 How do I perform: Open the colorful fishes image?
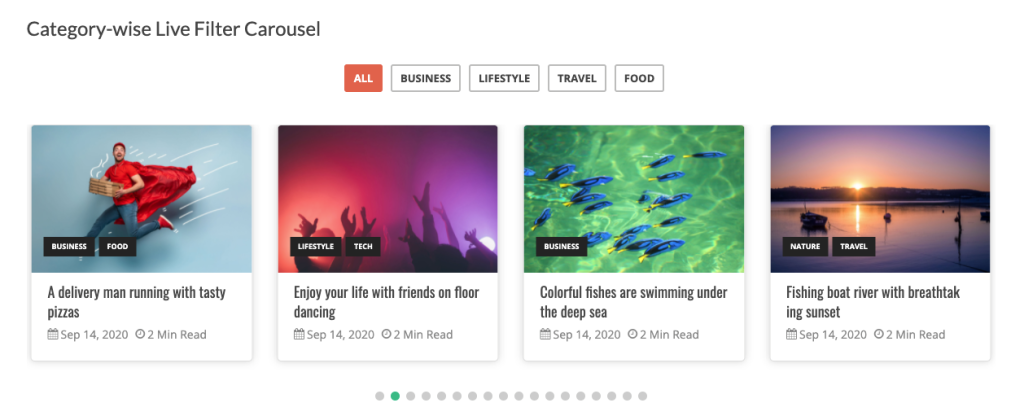[x=634, y=185]
